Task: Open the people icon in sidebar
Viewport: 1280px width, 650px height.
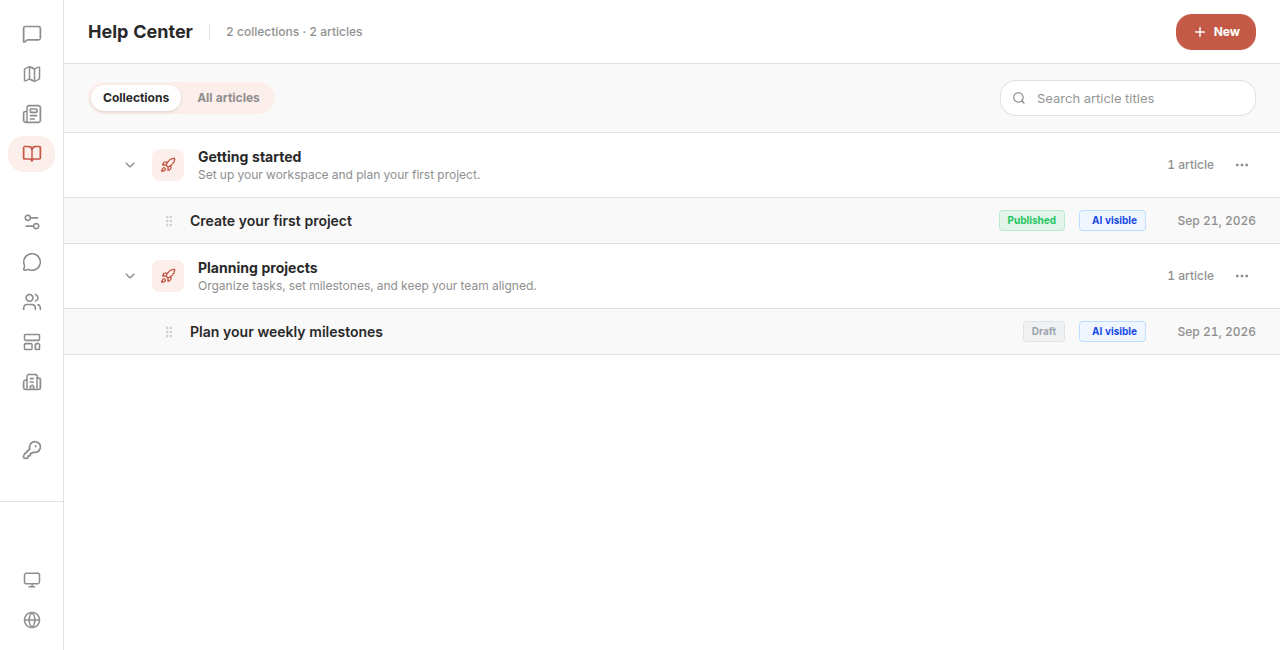Action: [x=32, y=302]
